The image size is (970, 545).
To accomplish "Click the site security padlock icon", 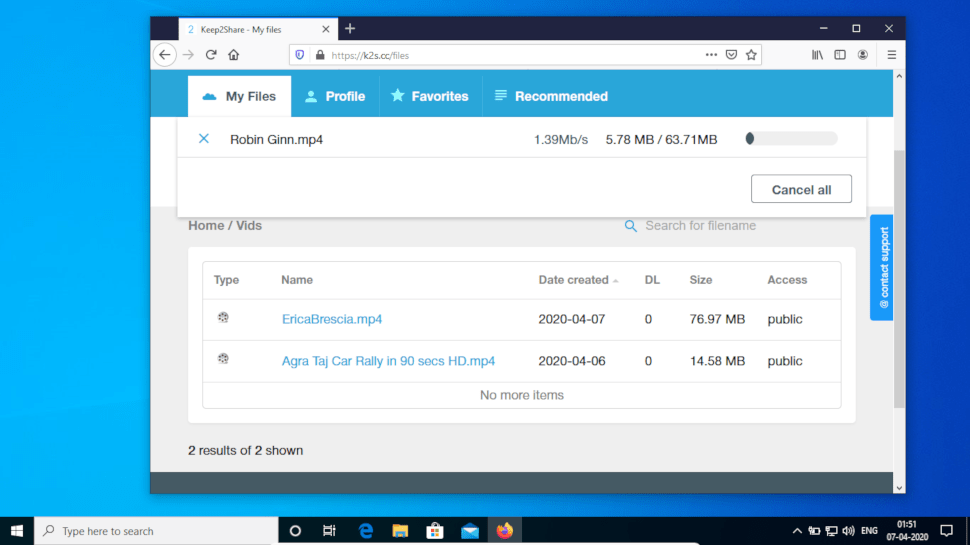I will [x=320, y=55].
